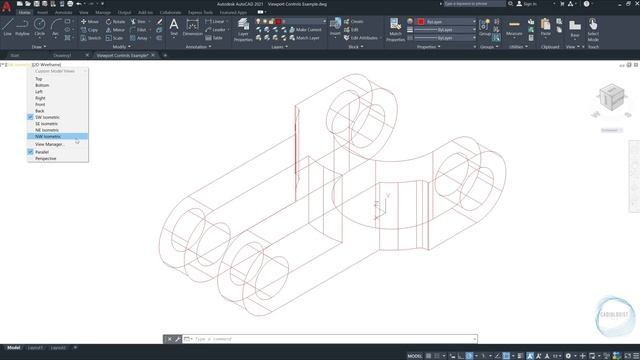Click the Mirror tool

coord(115,30)
